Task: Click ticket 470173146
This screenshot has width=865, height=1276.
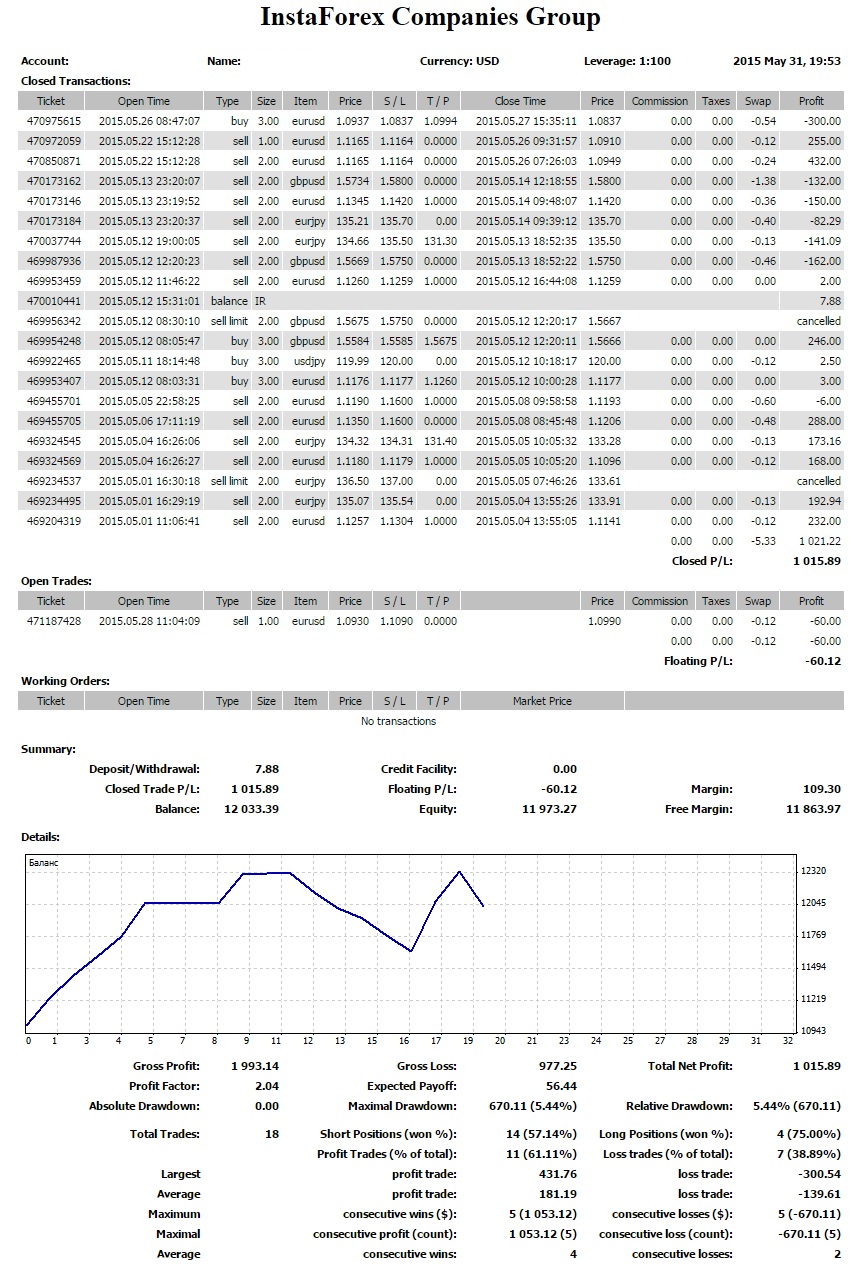Action: pos(54,201)
